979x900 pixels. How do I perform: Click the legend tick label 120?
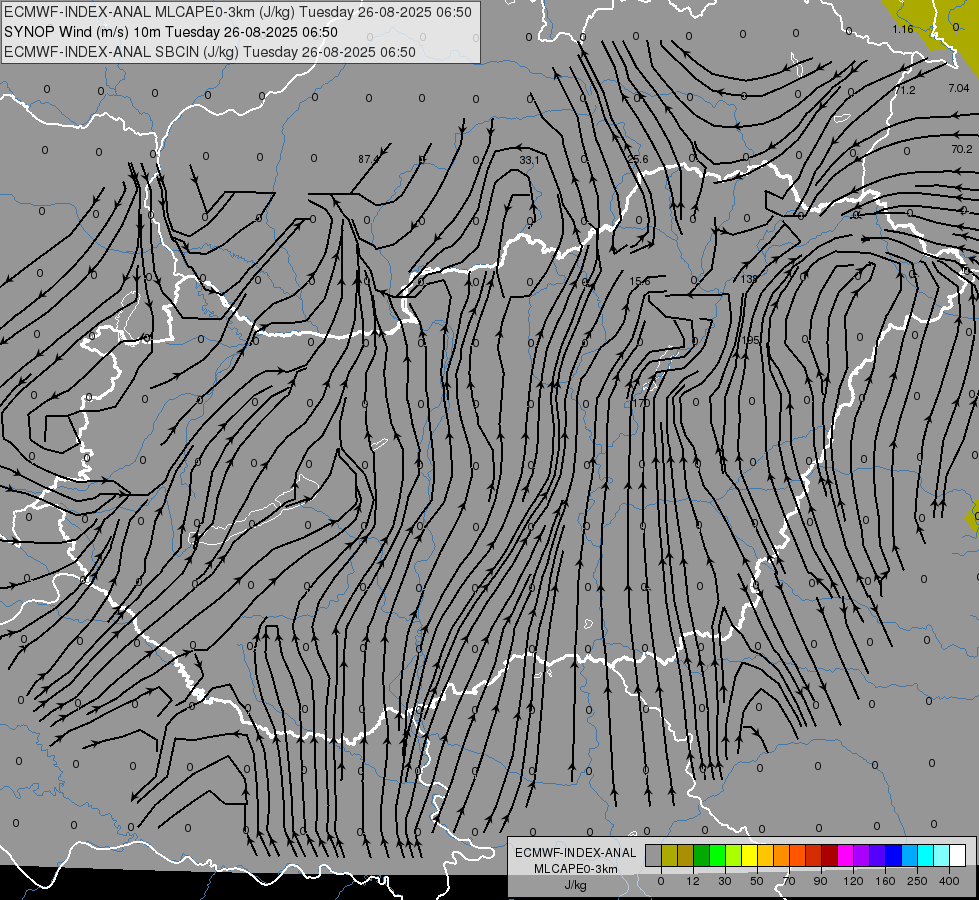point(853,881)
